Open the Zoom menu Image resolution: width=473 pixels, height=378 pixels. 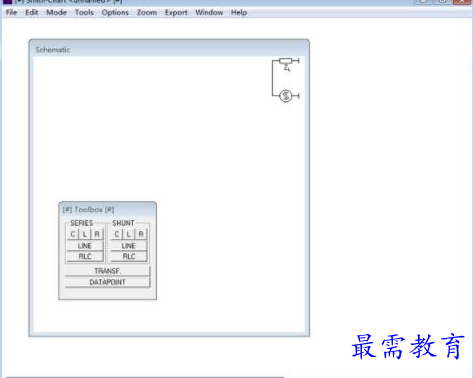pyautogui.click(x=147, y=12)
